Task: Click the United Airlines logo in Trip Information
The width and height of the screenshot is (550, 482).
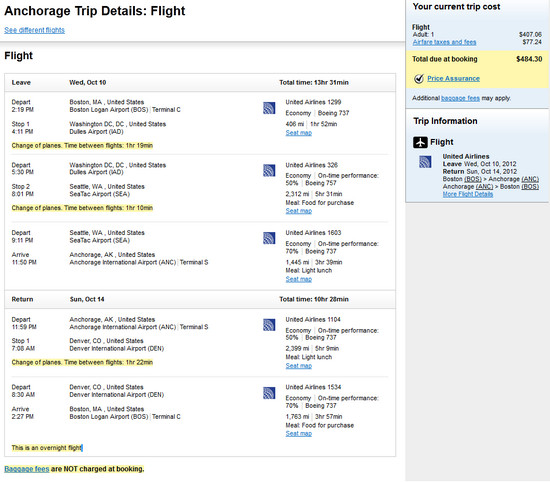Action: (425, 162)
